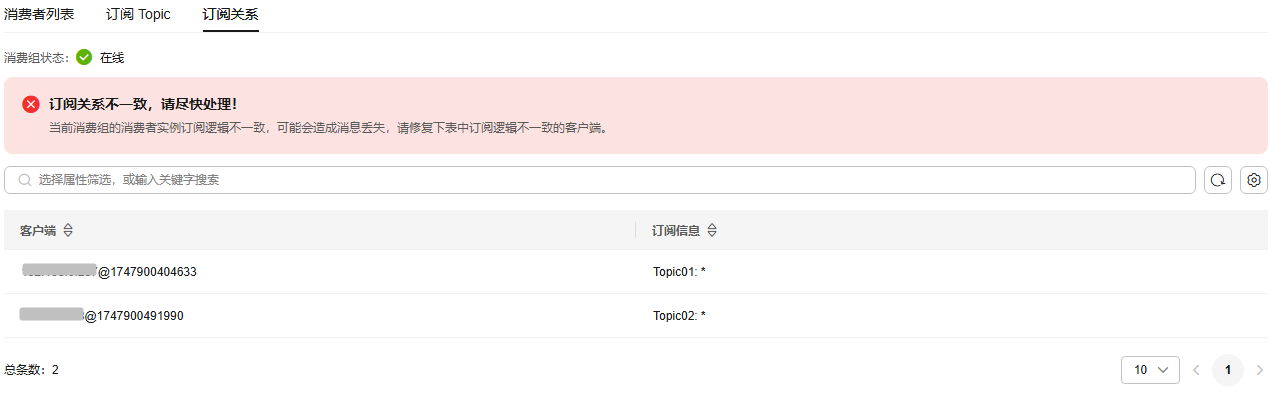
Task: Click page number 1 button
Action: point(1228,370)
